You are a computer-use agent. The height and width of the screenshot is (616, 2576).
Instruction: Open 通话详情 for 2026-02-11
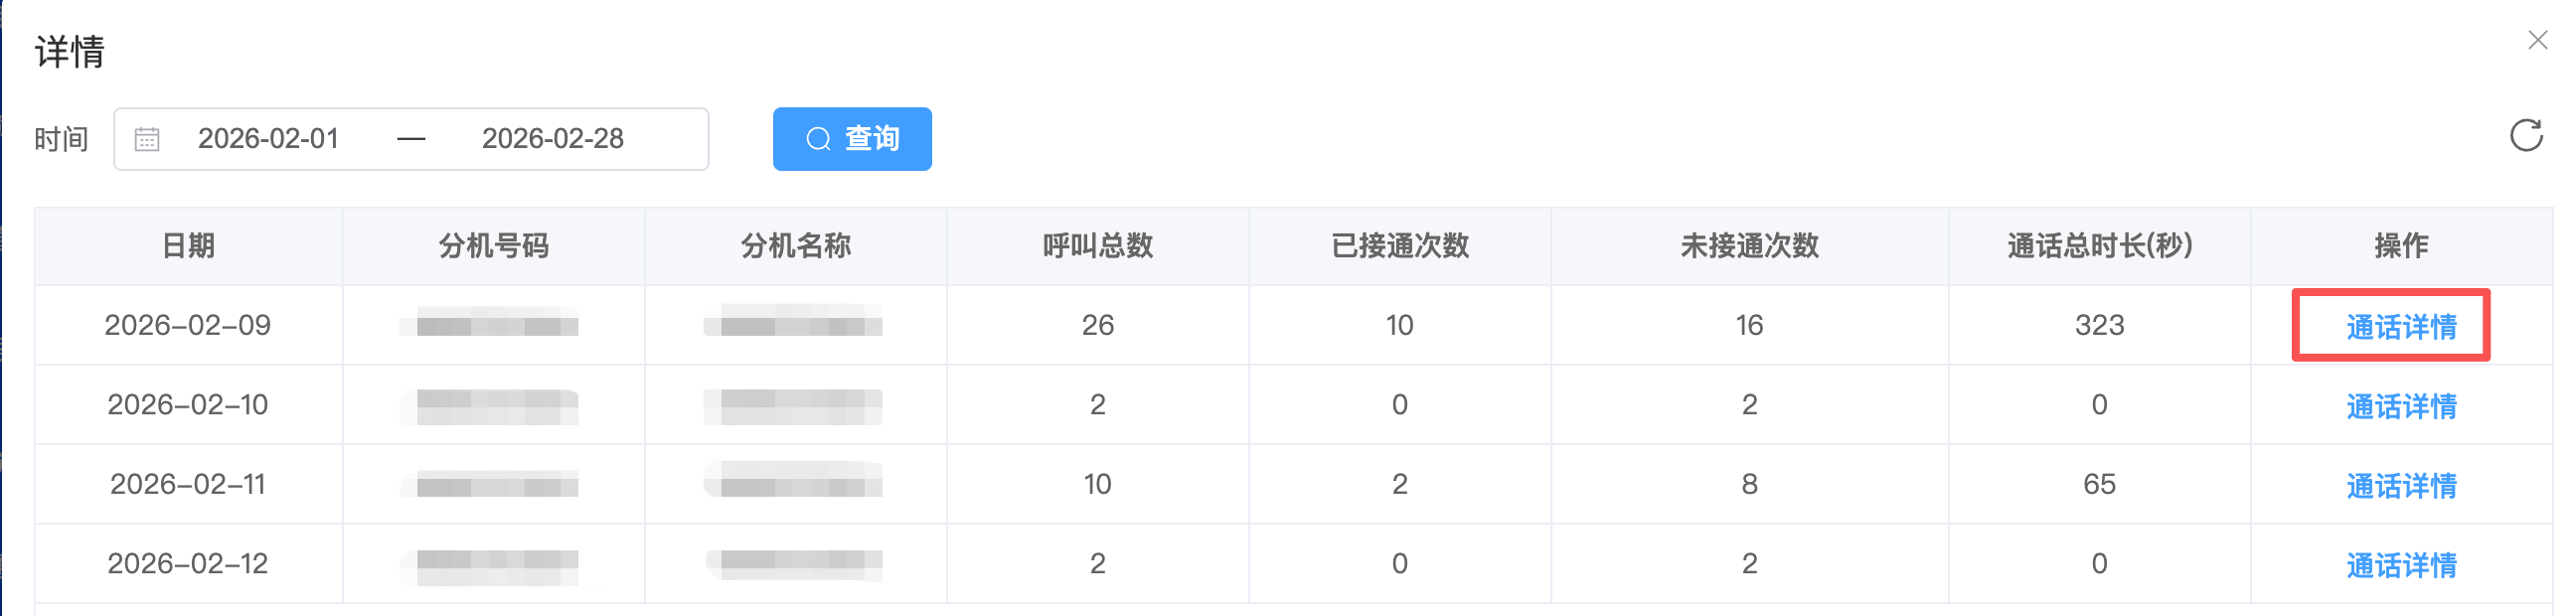pos(2400,486)
